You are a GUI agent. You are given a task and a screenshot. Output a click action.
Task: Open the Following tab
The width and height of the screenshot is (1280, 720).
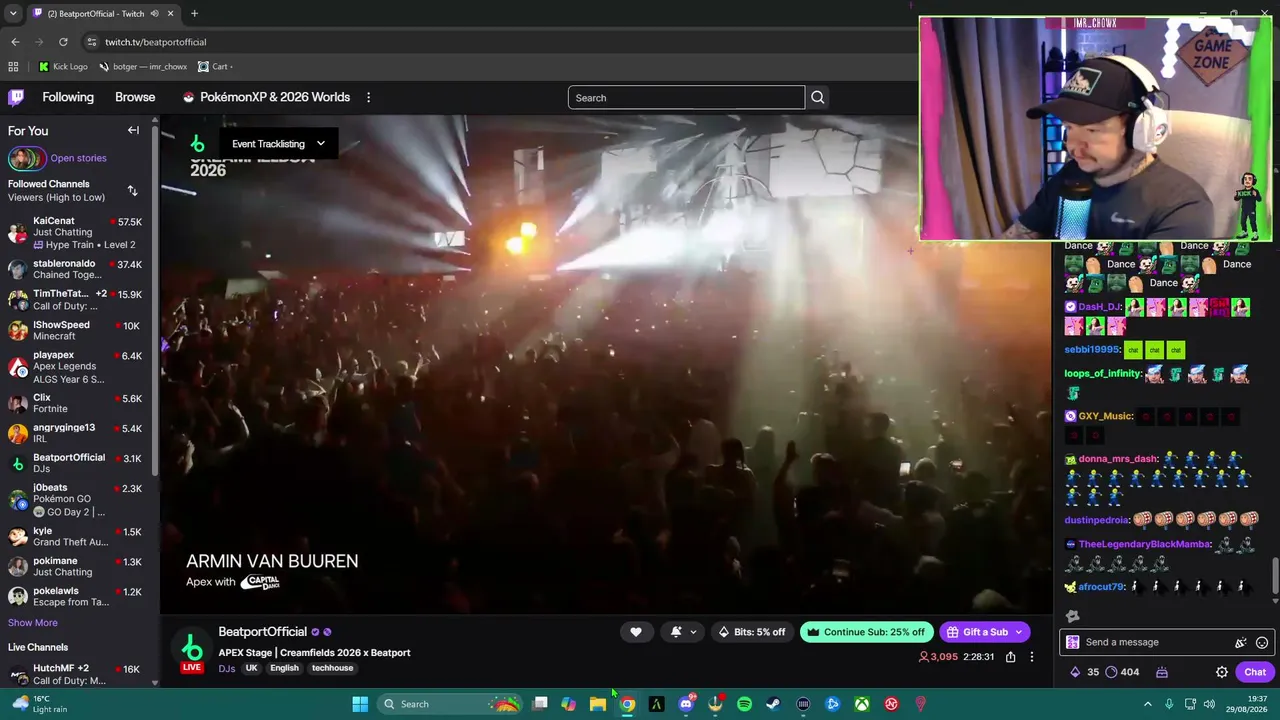coord(68,97)
